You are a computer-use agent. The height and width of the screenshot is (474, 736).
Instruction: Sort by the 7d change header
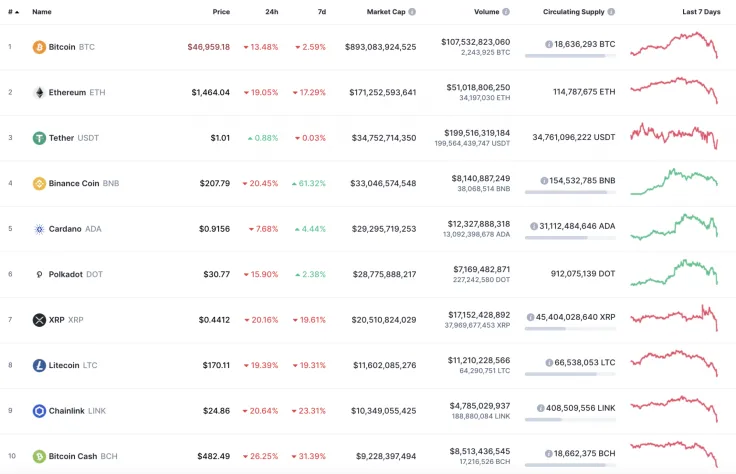tap(322, 12)
